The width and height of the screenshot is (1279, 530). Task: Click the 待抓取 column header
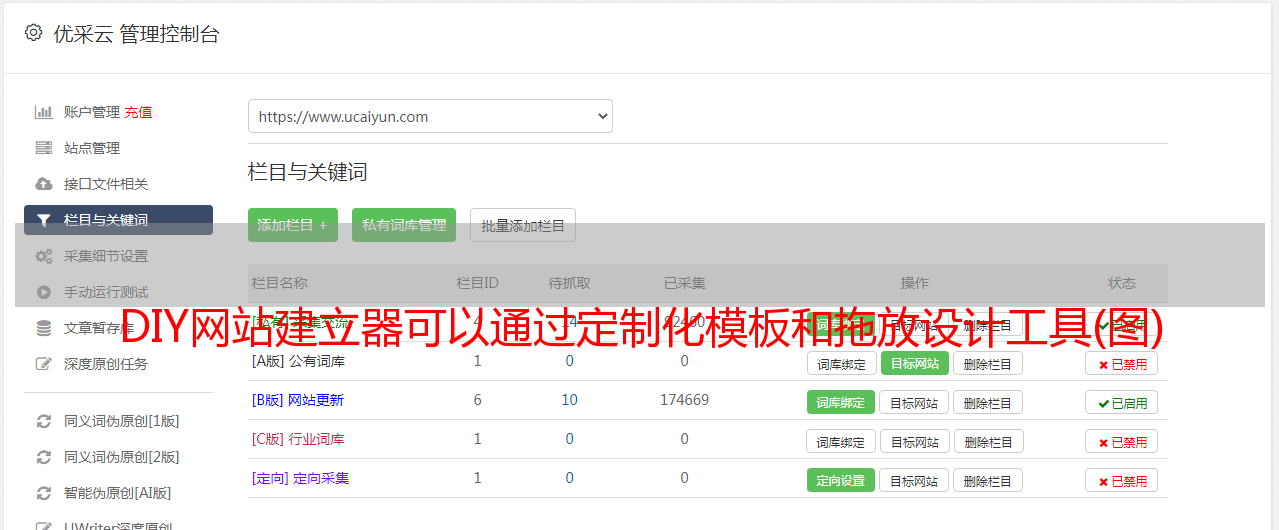tap(569, 283)
